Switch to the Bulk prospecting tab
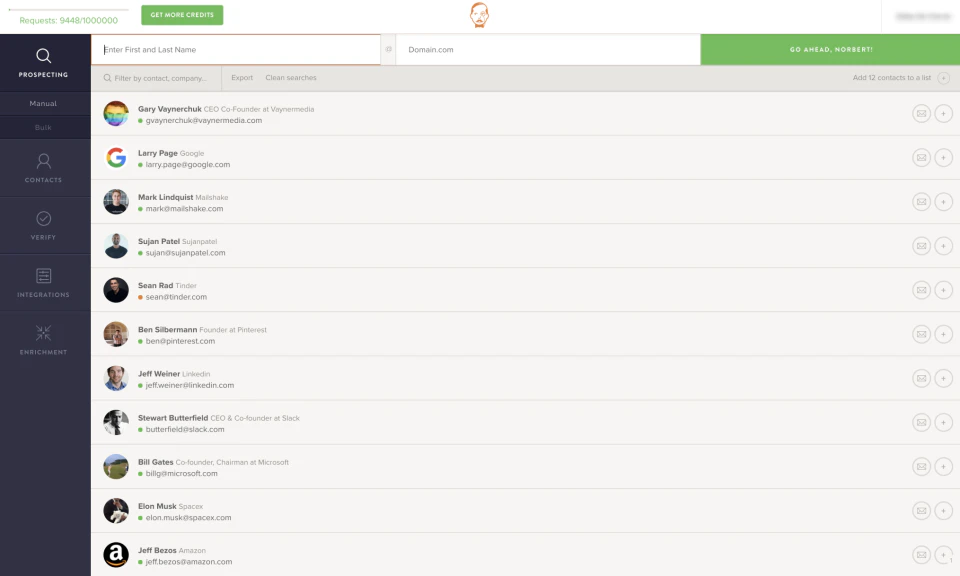This screenshot has width=960, height=576. [x=43, y=127]
